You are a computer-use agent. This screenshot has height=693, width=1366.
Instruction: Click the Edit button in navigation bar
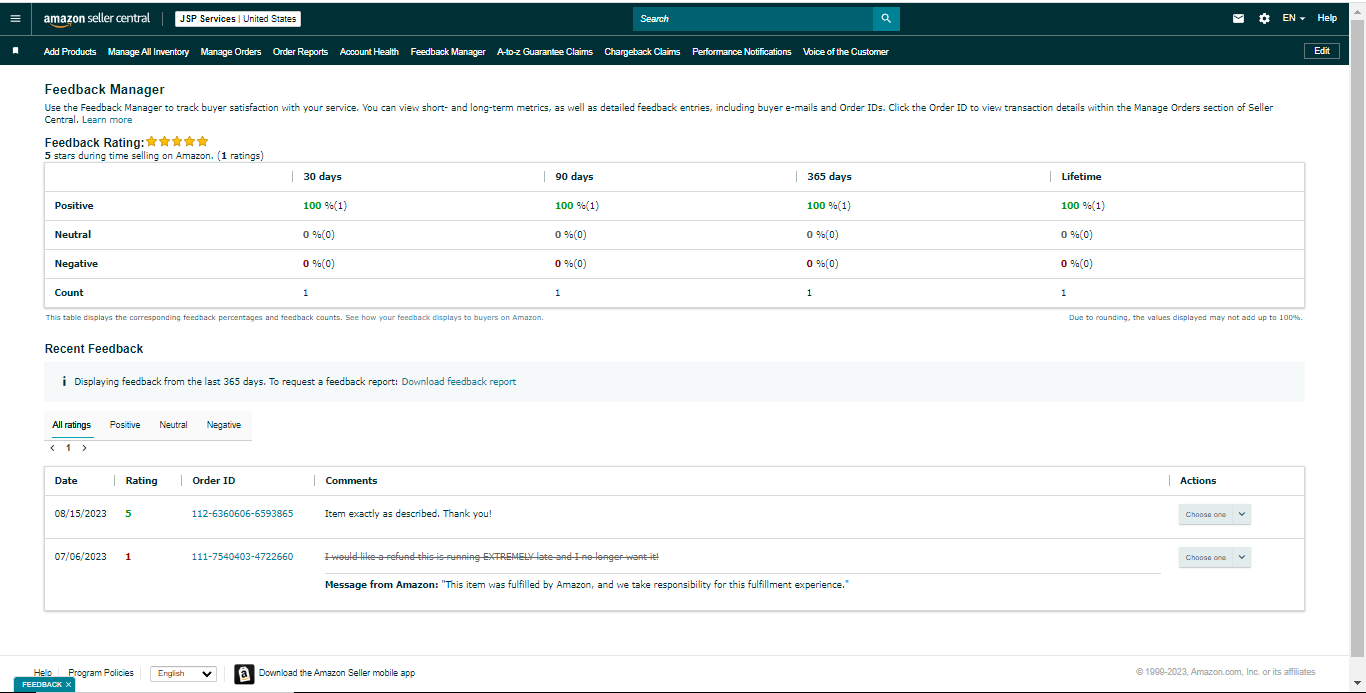pos(1321,51)
